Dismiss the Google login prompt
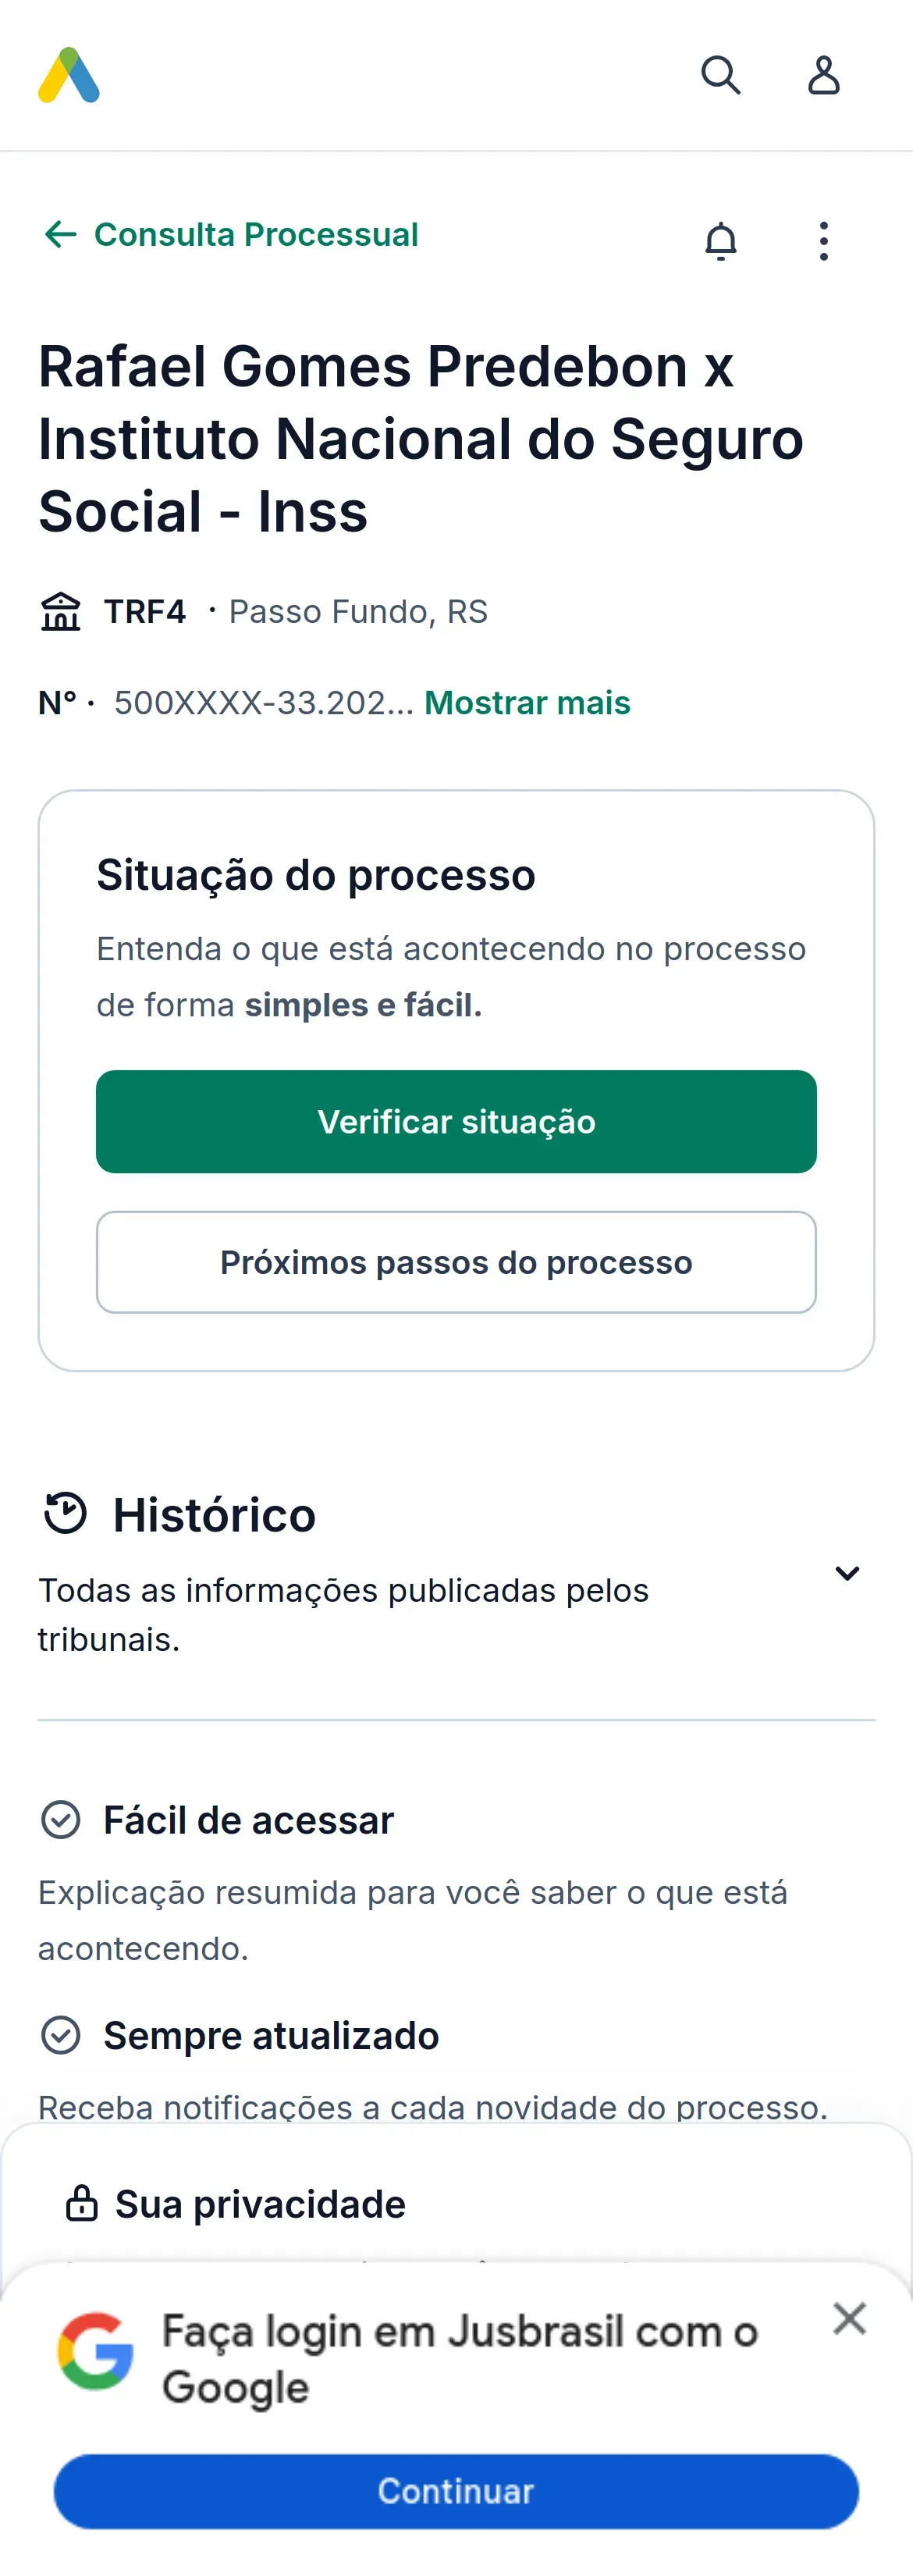The image size is (913, 2576). coord(849,2317)
